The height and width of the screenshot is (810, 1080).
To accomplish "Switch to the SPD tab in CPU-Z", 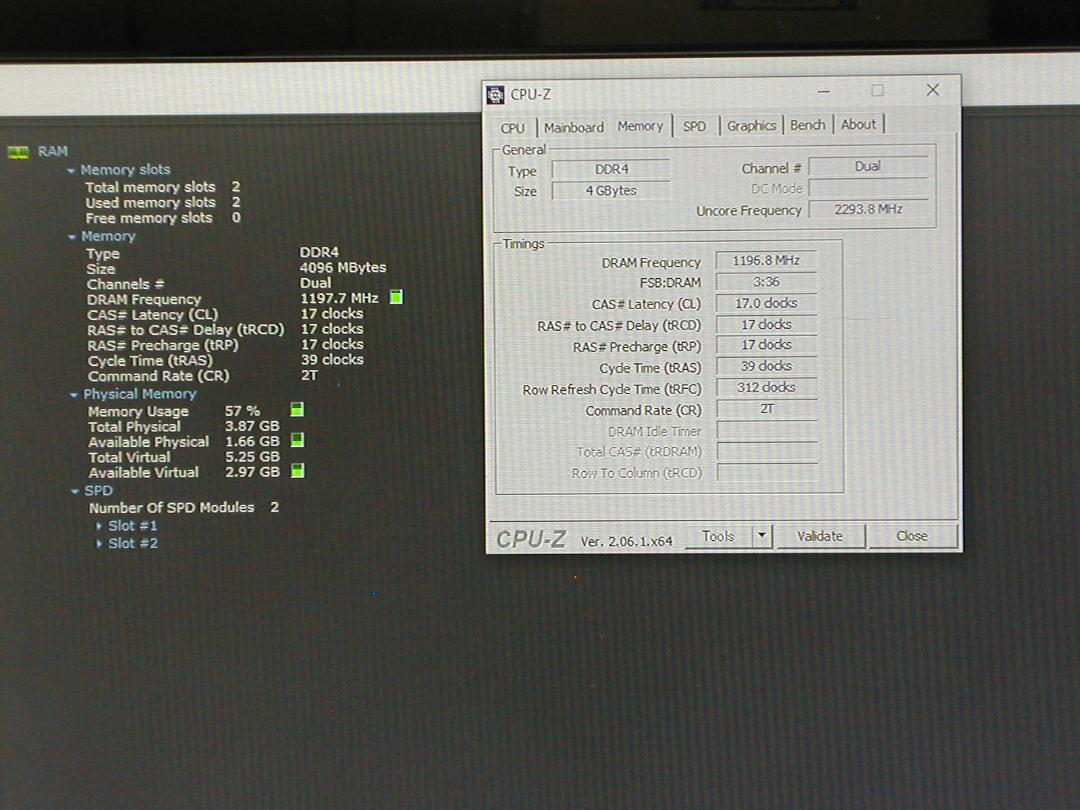I will pos(694,126).
